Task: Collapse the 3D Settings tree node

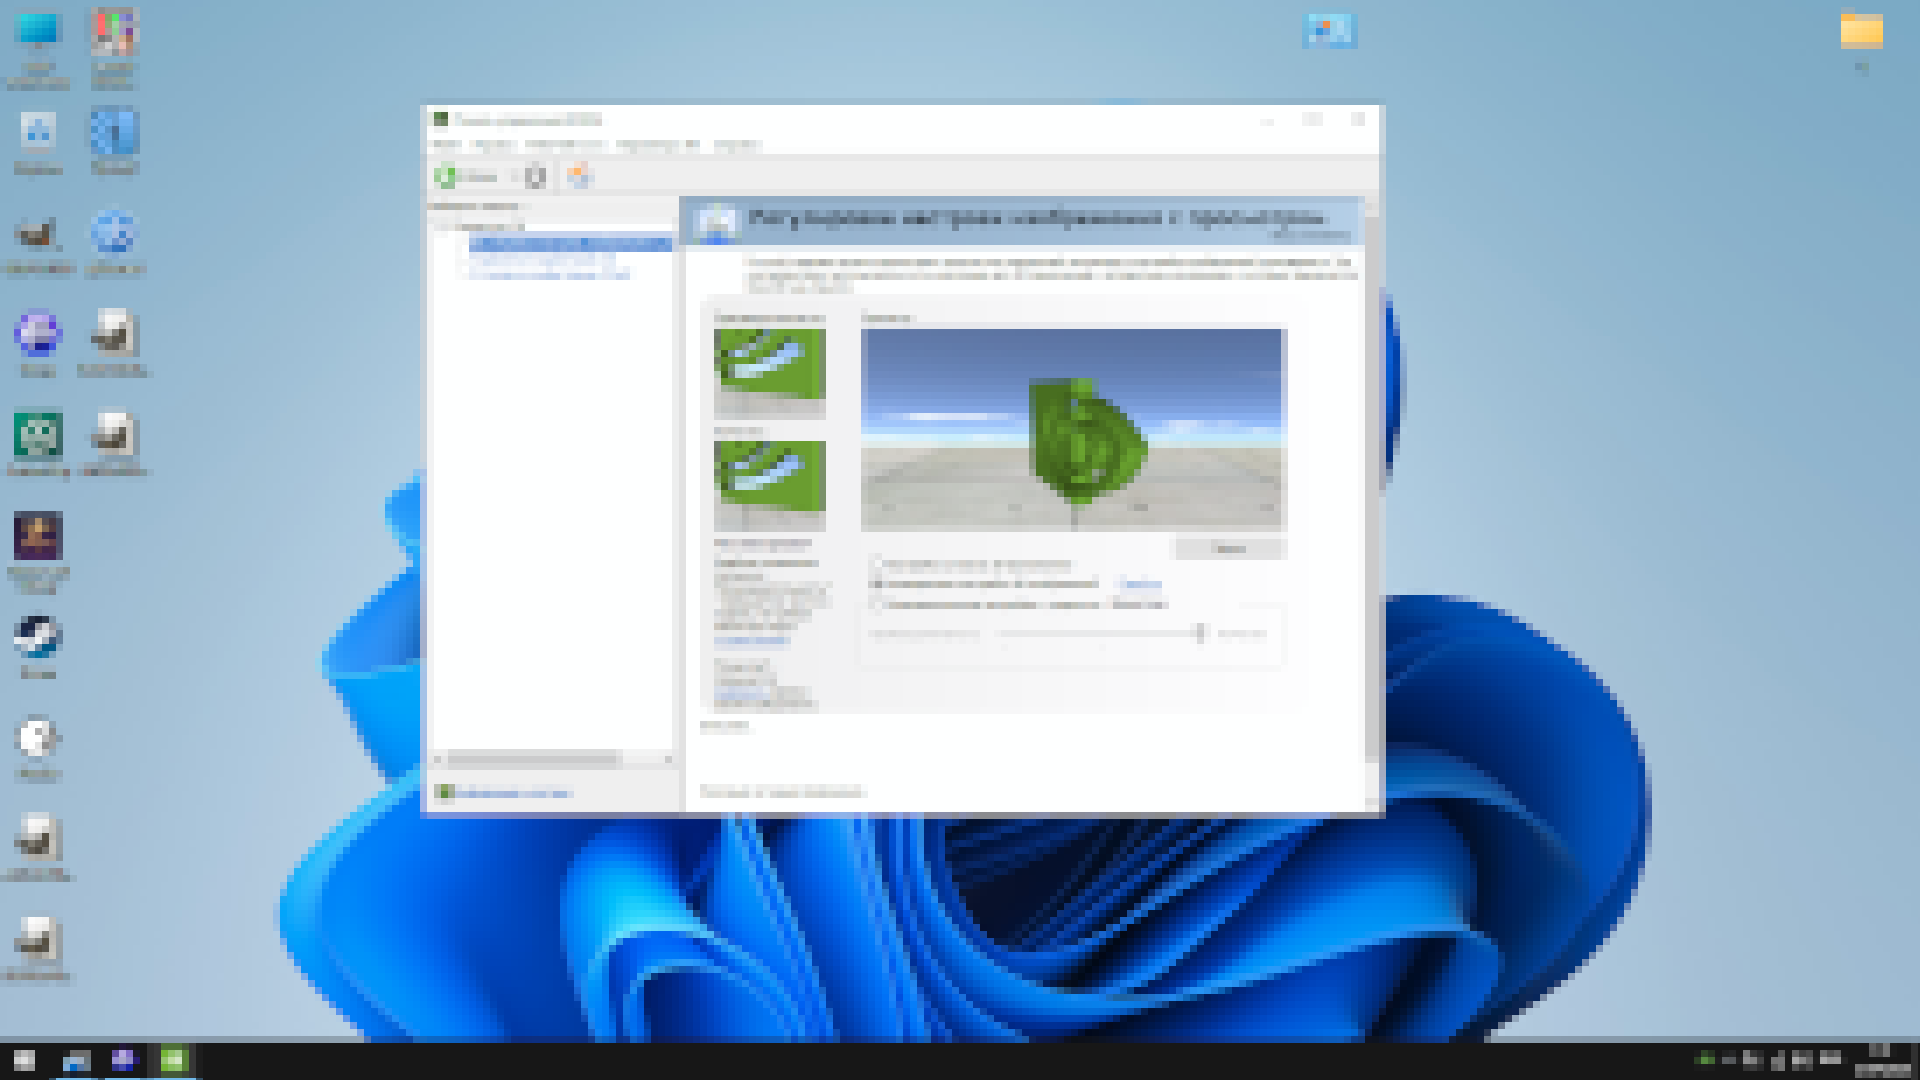Action: [x=441, y=227]
